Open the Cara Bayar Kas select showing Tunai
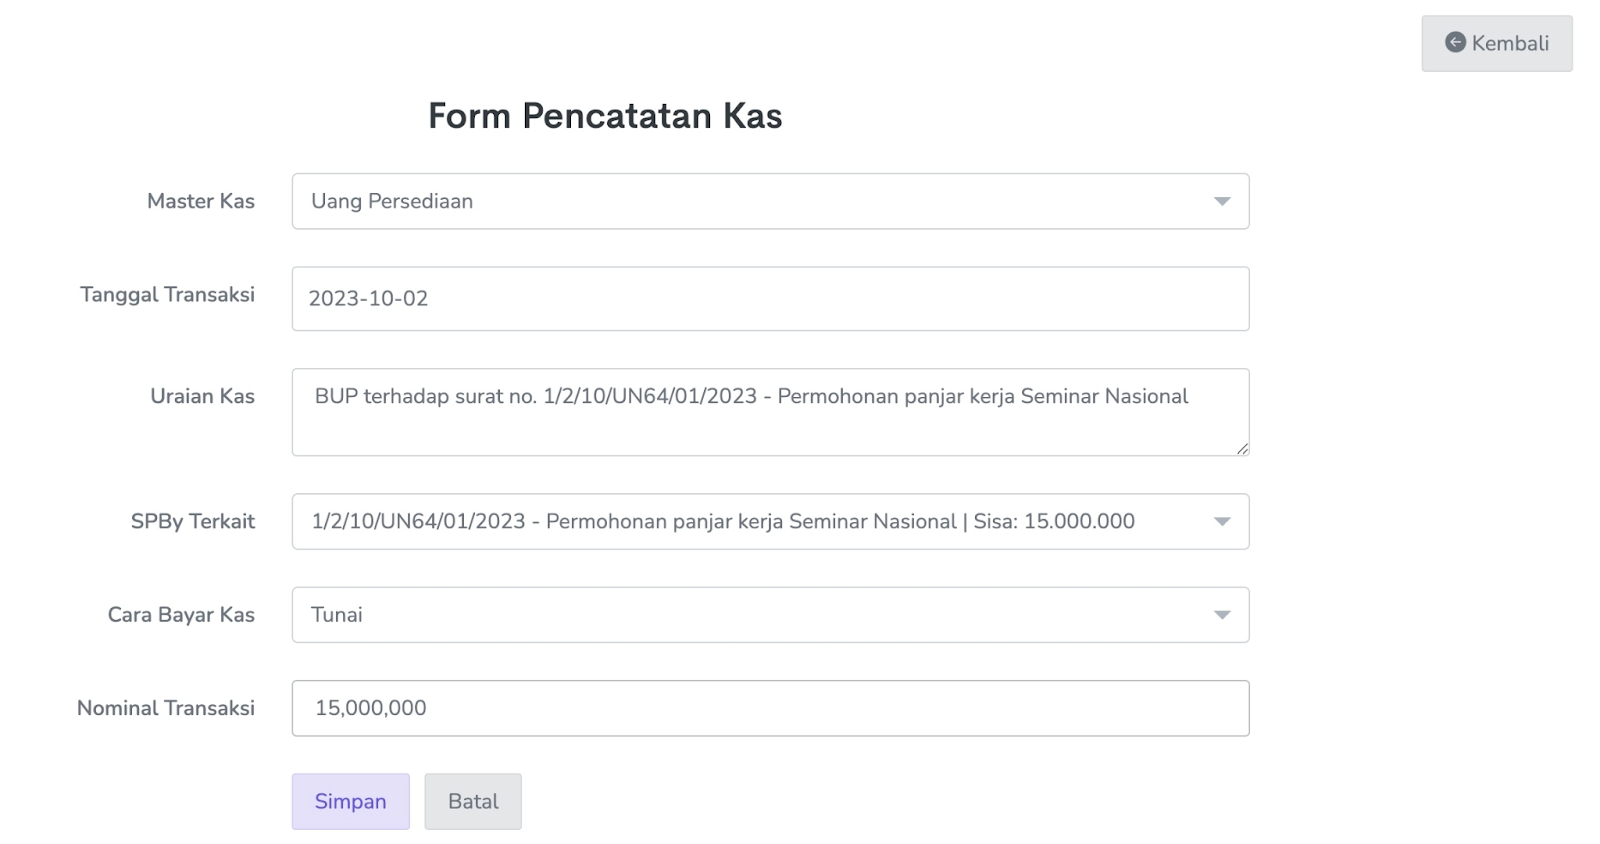Image resolution: width=1600 pixels, height=844 pixels. (x=760, y=615)
